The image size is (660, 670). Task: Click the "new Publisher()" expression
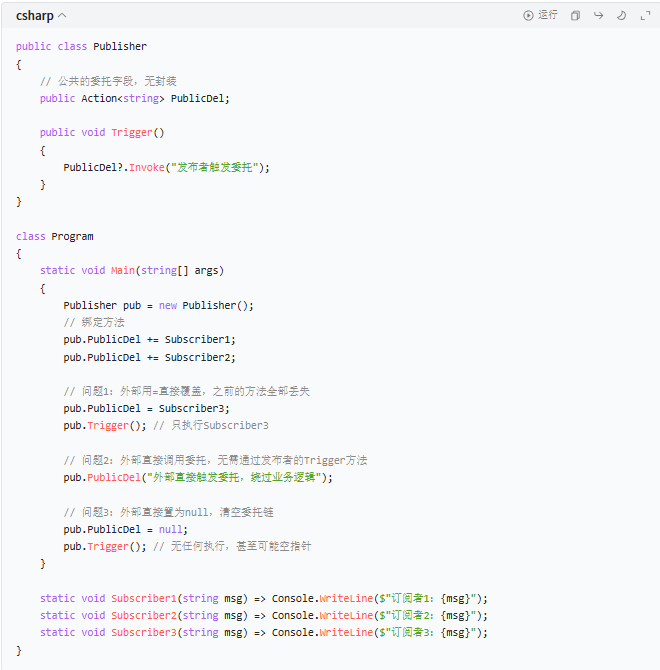[206, 305]
